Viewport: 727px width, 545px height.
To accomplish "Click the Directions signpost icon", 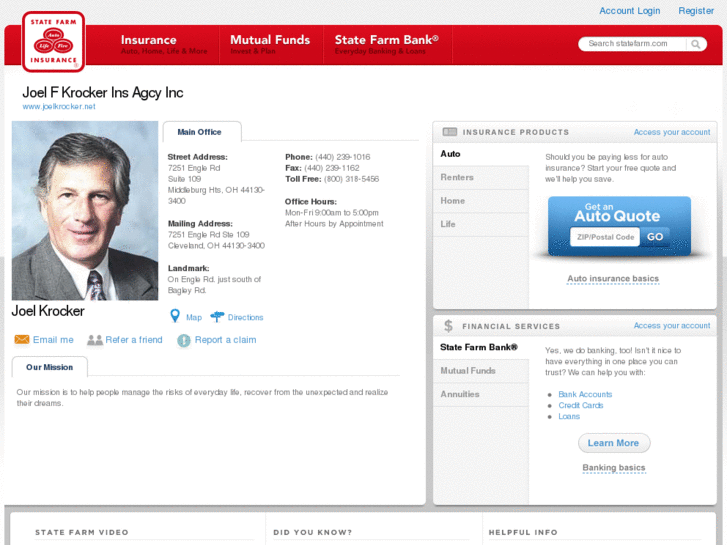I will (217, 317).
